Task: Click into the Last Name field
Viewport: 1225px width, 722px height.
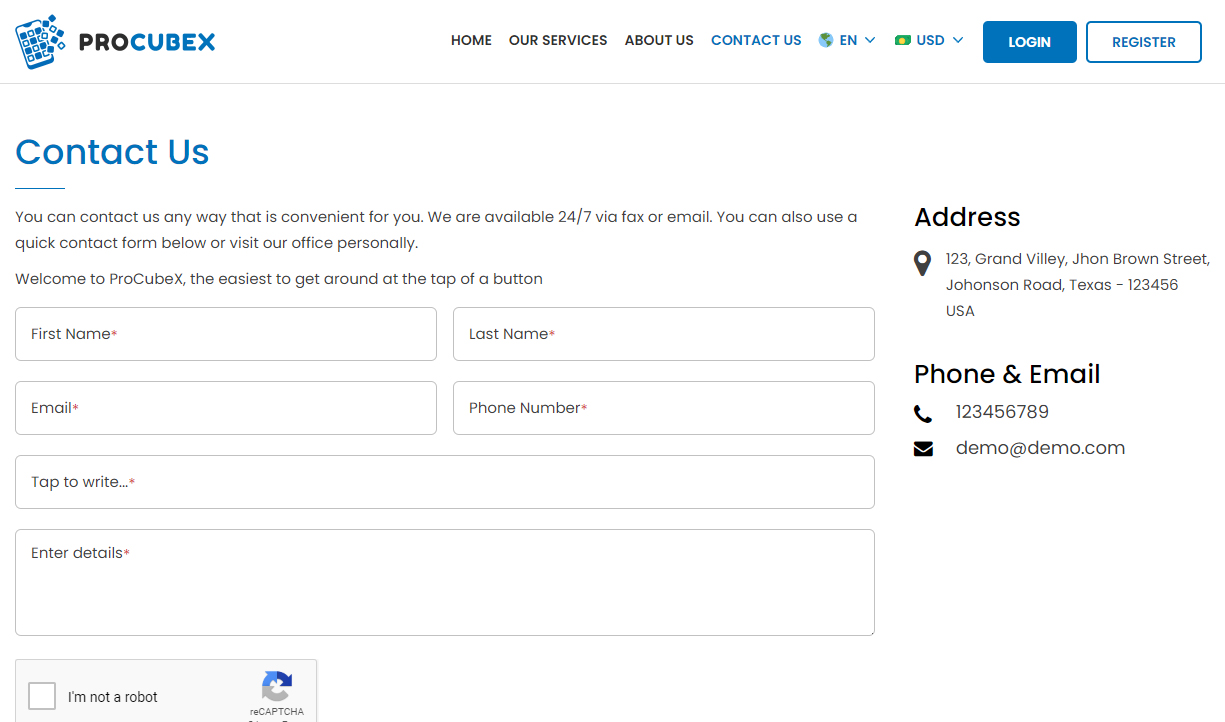Action: tap(664, 334)
